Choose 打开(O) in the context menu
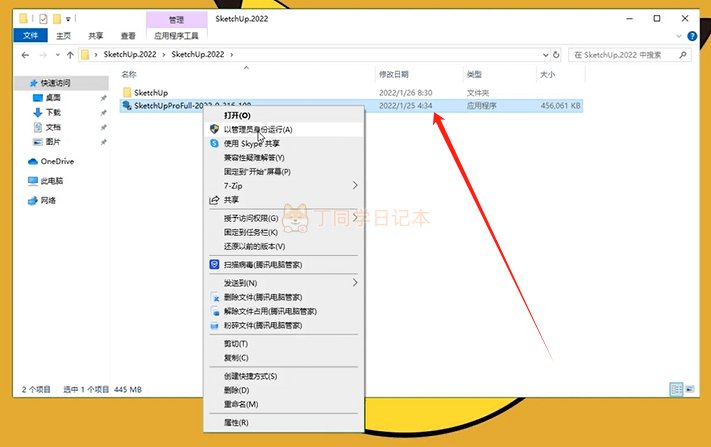Screen dimensions: 711x447 (284, 116)
